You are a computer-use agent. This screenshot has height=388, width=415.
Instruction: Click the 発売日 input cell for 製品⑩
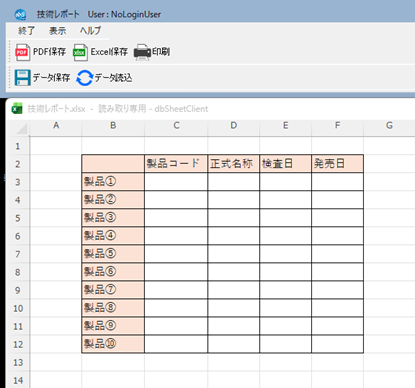pyautogui.click(x=337, y=344)
